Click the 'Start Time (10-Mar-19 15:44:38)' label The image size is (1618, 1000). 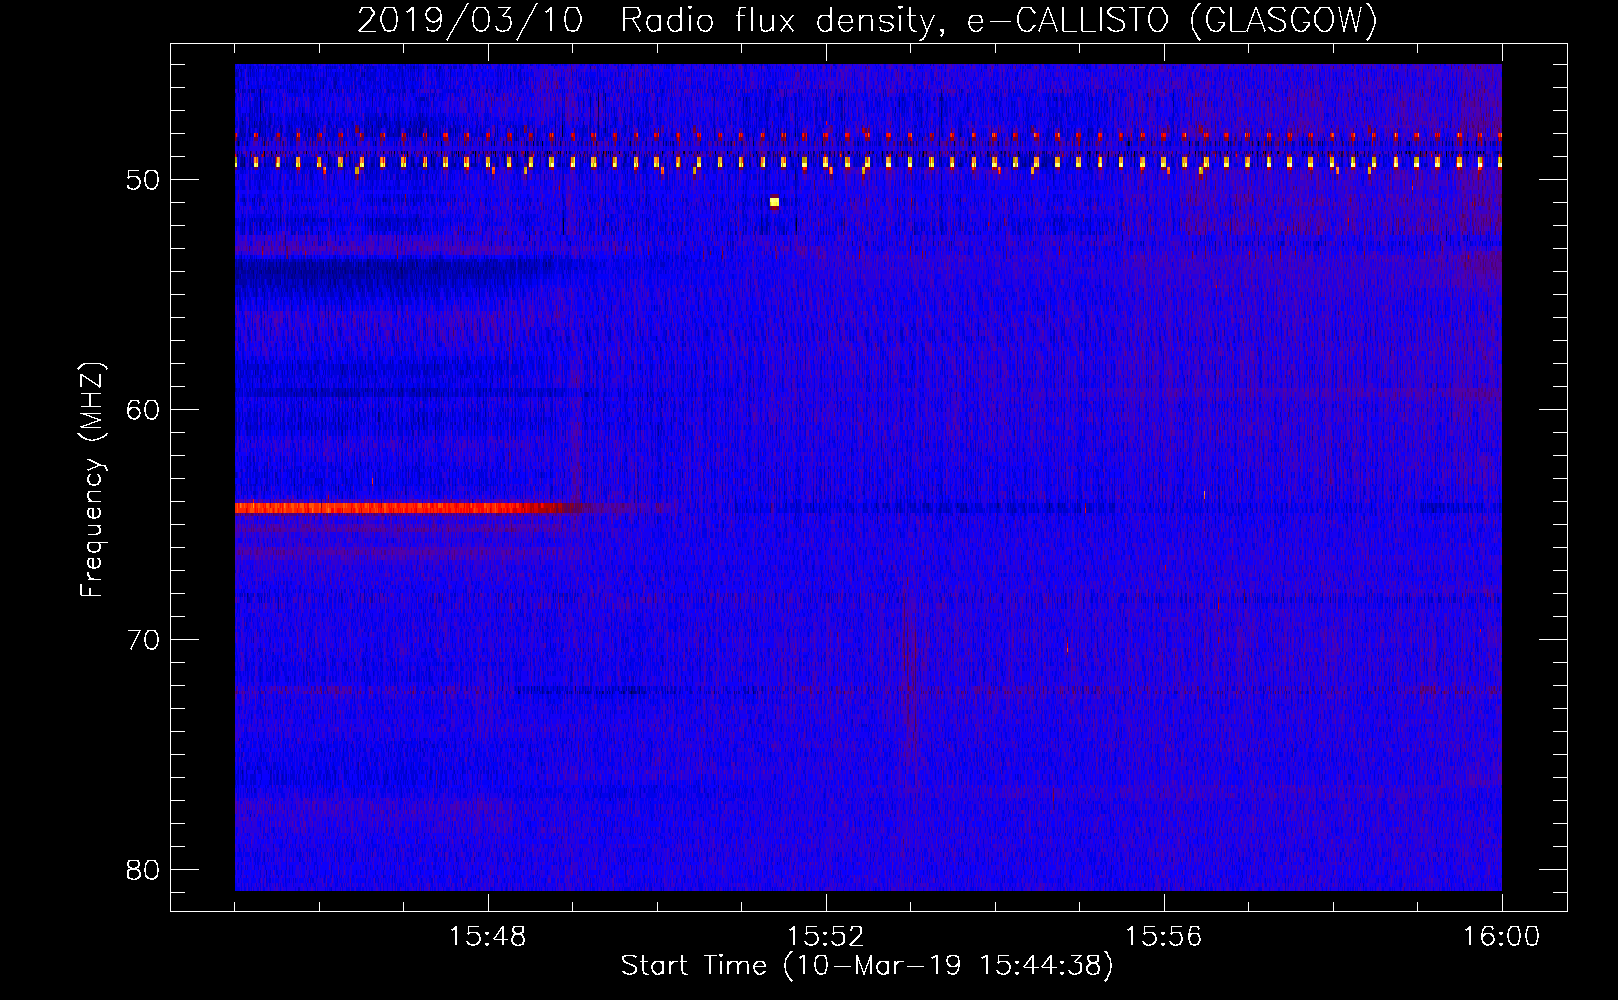867,966
